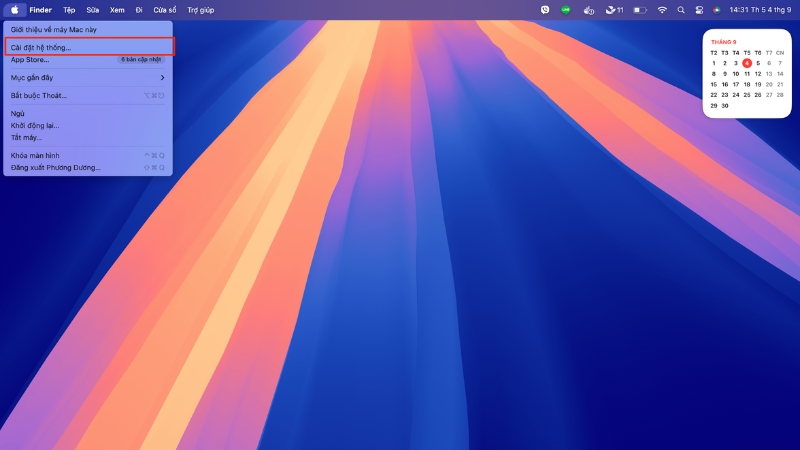Click the colorful icon beside the clock

(716, 9)
